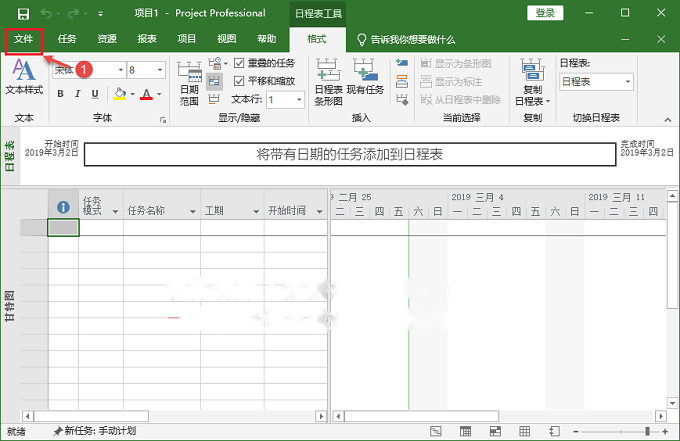Undo the last action in the title bar
Viewport: 680px width, 441px height.
pos(46,13)
